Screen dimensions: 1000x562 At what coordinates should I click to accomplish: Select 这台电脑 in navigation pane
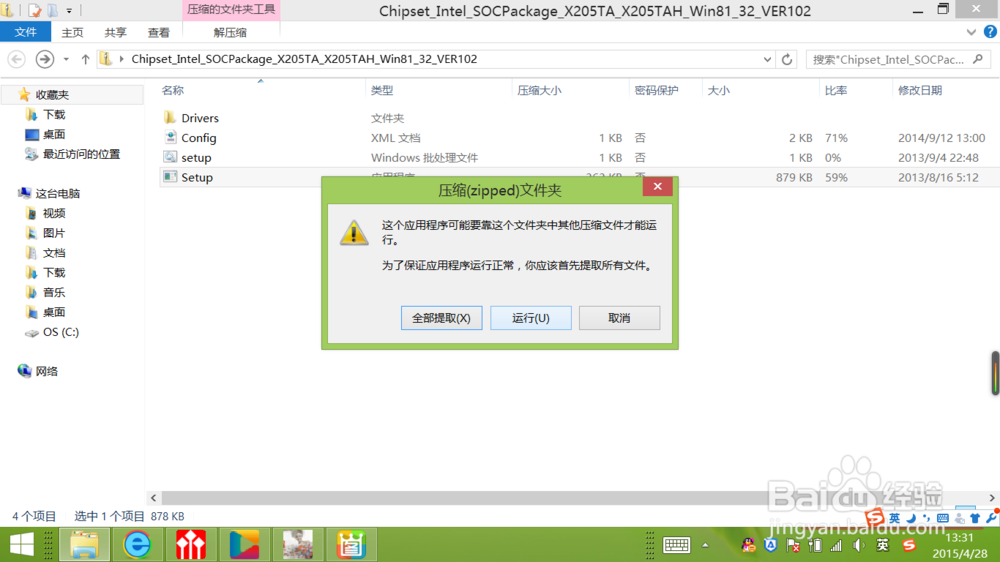57,193
